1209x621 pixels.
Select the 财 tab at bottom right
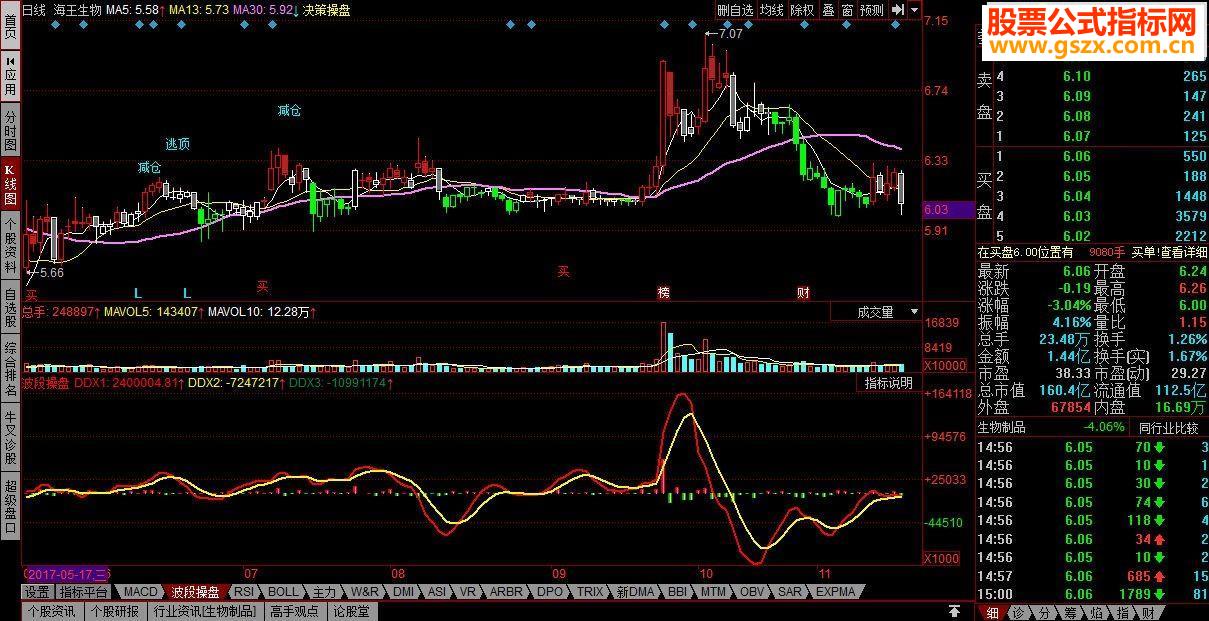(x=1149, y=612)
